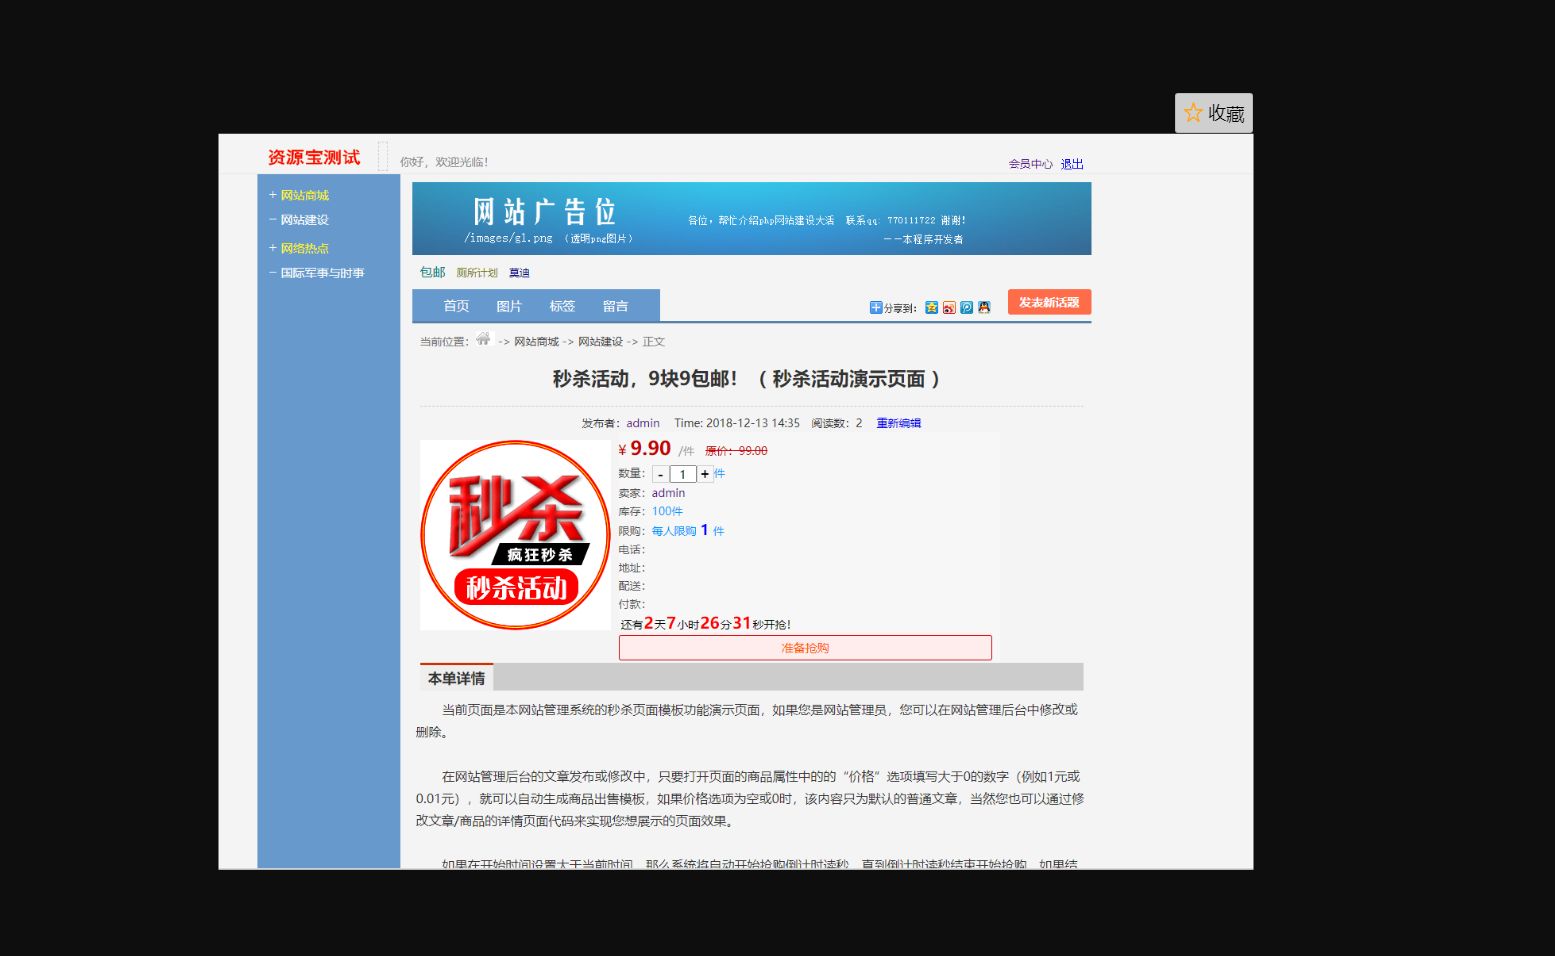Click the 退出 logout link
This screenshot has height=956, width=1555.
point(1071,163)
